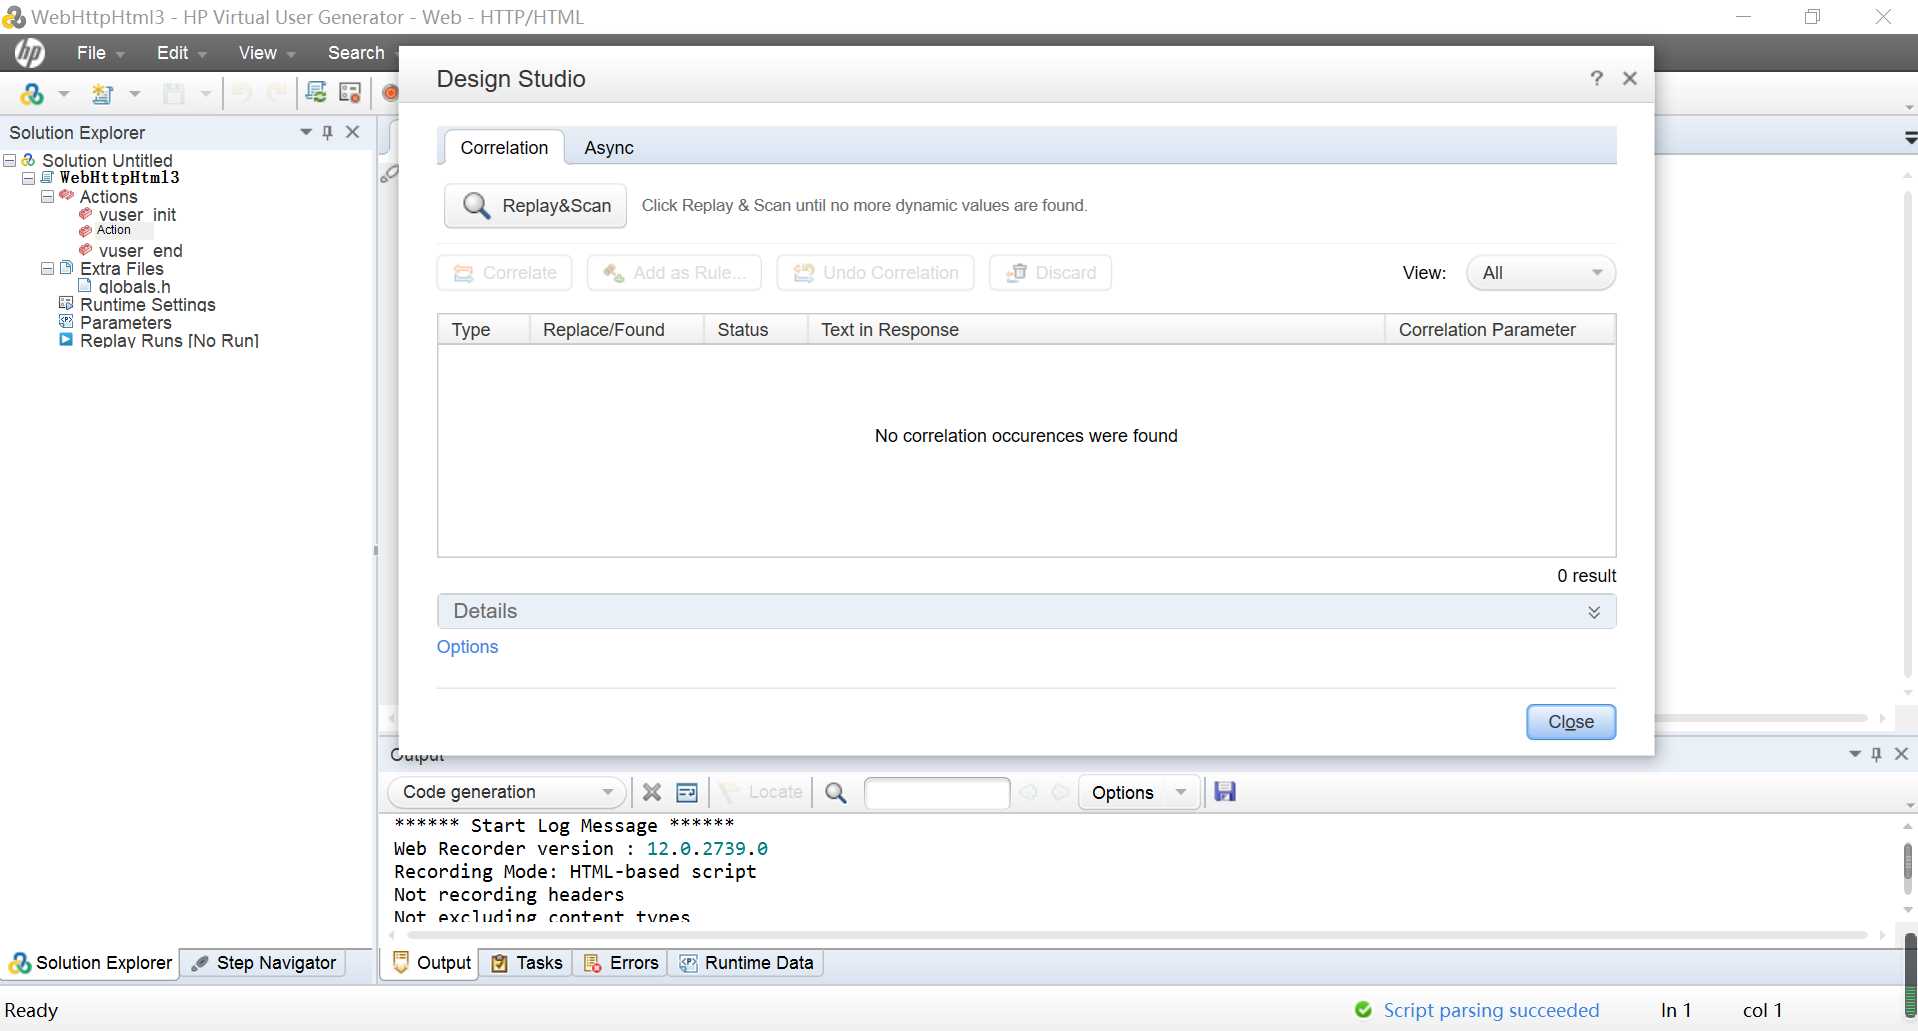This screenshot has width=1918, height=1031.
Task: Click the HP logo icon
Action: (30, 52)
